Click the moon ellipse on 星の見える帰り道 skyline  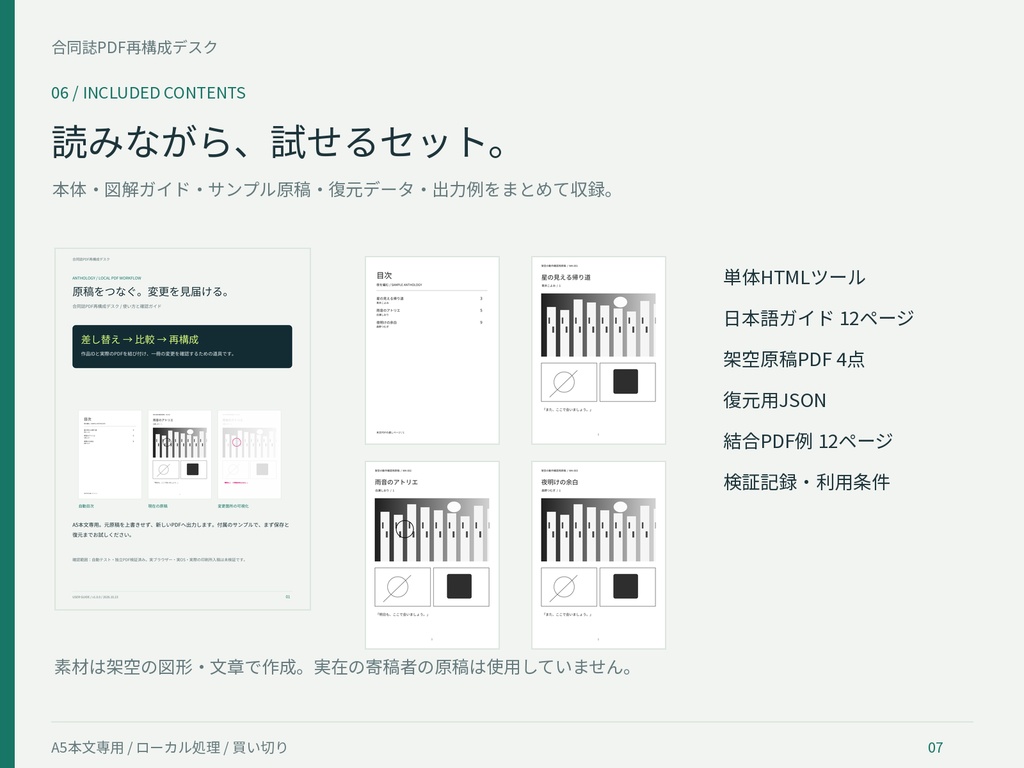620,302
